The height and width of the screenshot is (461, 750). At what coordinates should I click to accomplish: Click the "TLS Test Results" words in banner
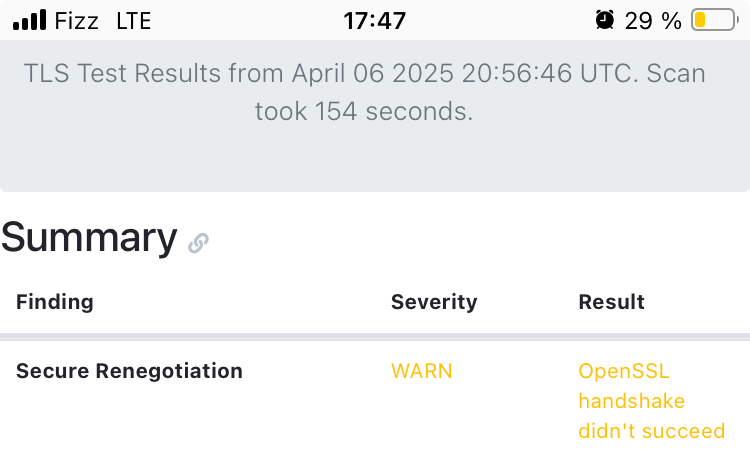120,73
